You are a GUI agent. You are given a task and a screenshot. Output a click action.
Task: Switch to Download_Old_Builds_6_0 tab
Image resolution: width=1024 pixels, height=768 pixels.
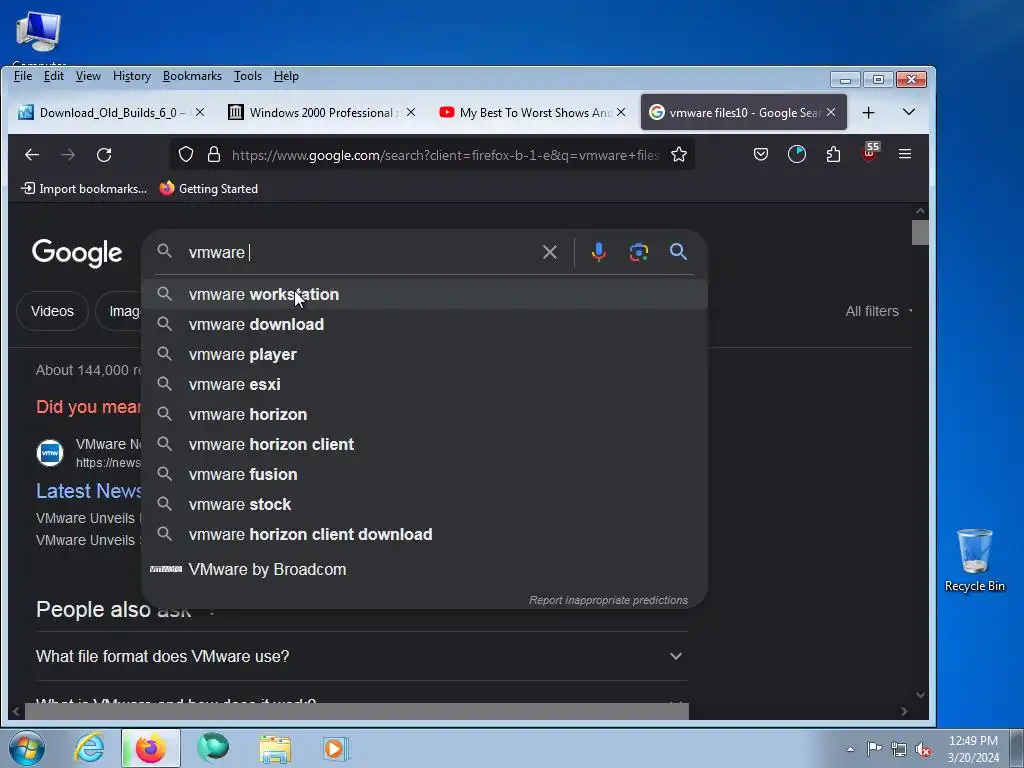pos(109,112)
